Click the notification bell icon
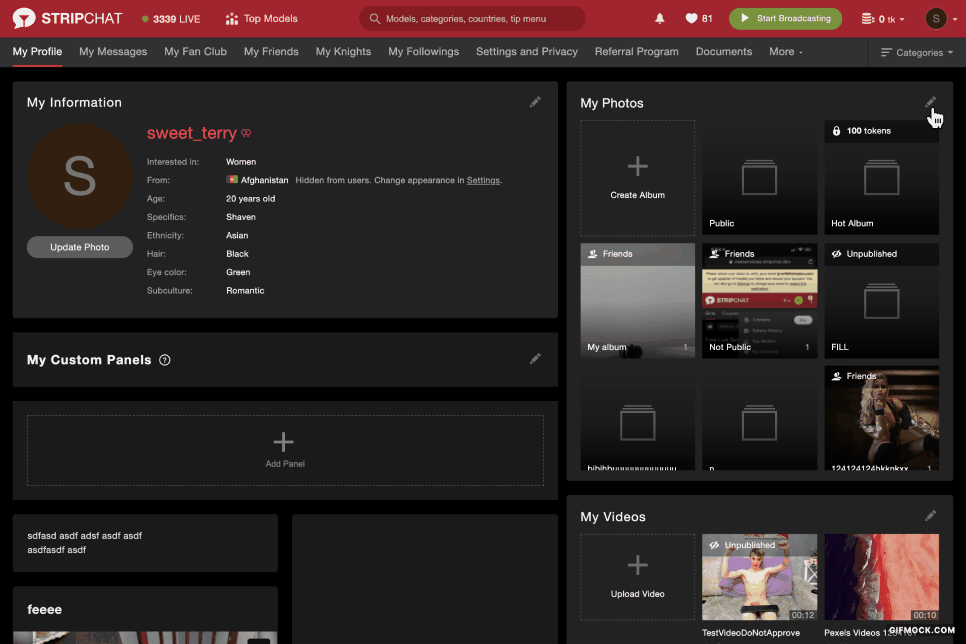Viewport: 966px width, 644px height. [659, 19]
